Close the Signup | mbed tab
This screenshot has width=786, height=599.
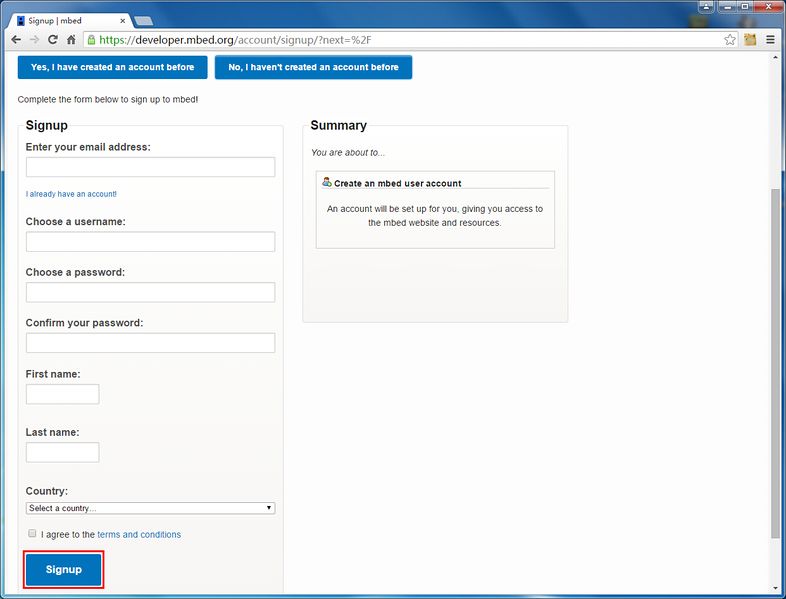[x=122, y=21]
